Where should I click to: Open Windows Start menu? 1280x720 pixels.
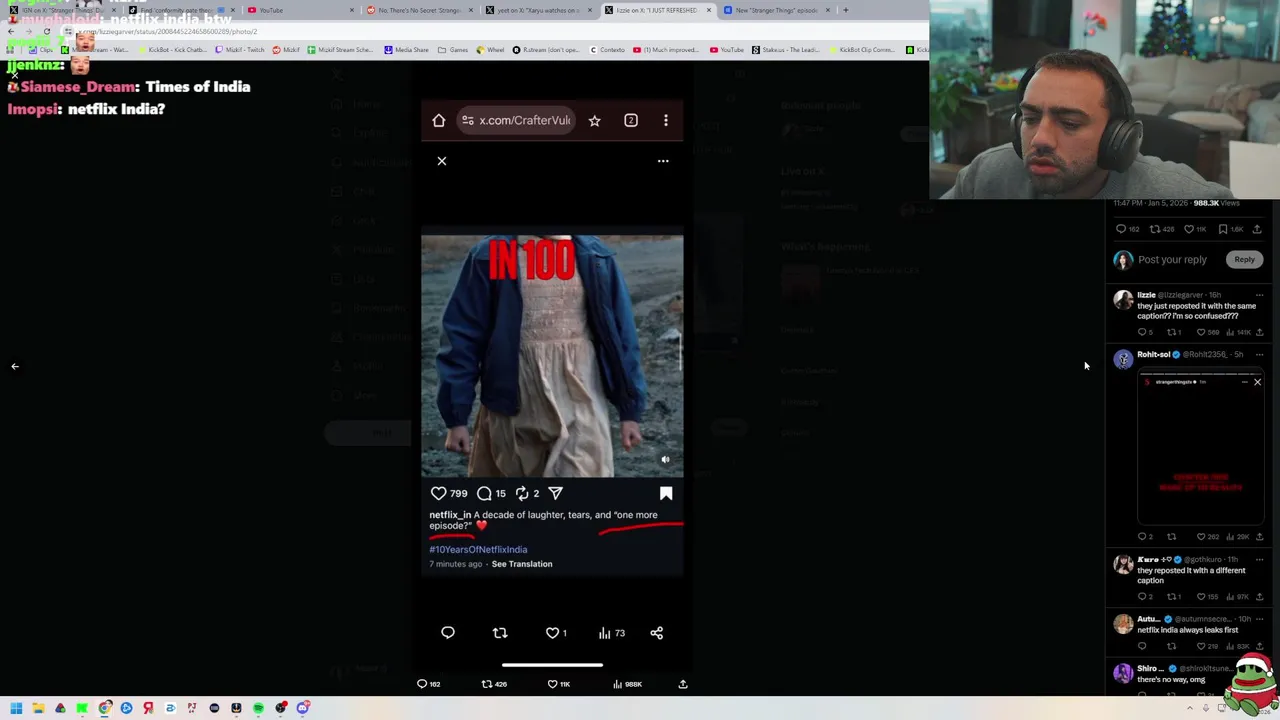pyautogui.click(x=16, y=708)
